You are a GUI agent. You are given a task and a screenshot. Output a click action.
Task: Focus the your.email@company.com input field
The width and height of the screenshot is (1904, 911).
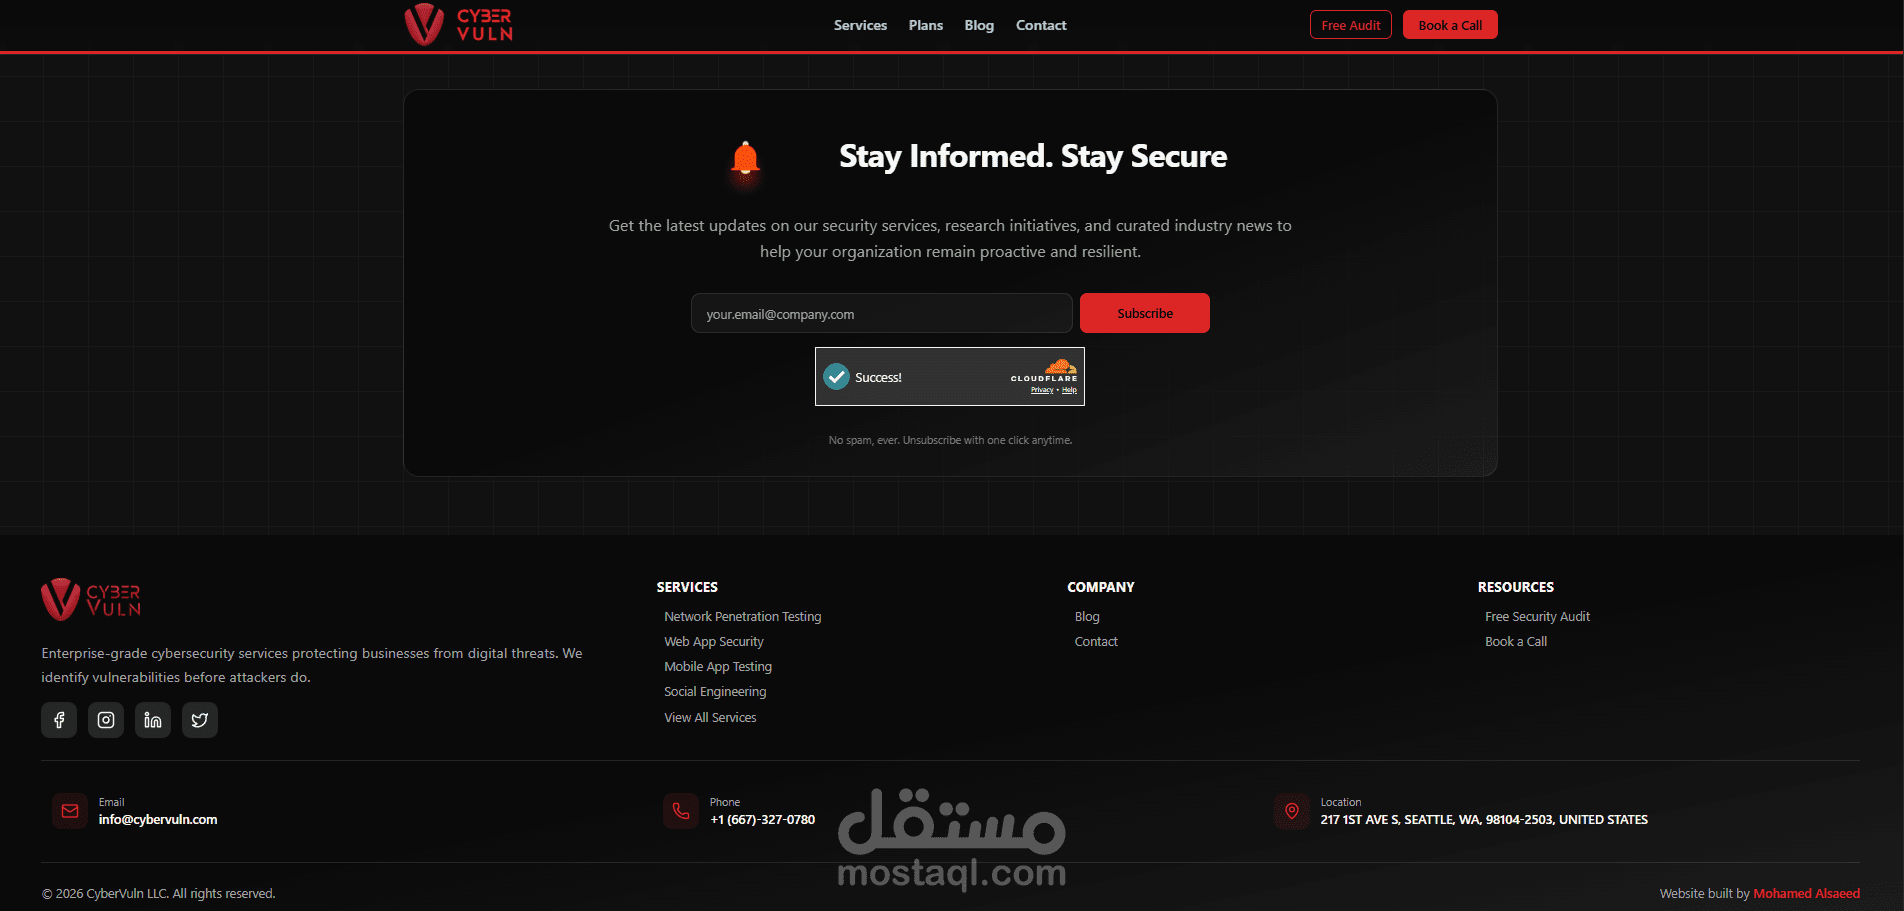(x=882, y=313)
